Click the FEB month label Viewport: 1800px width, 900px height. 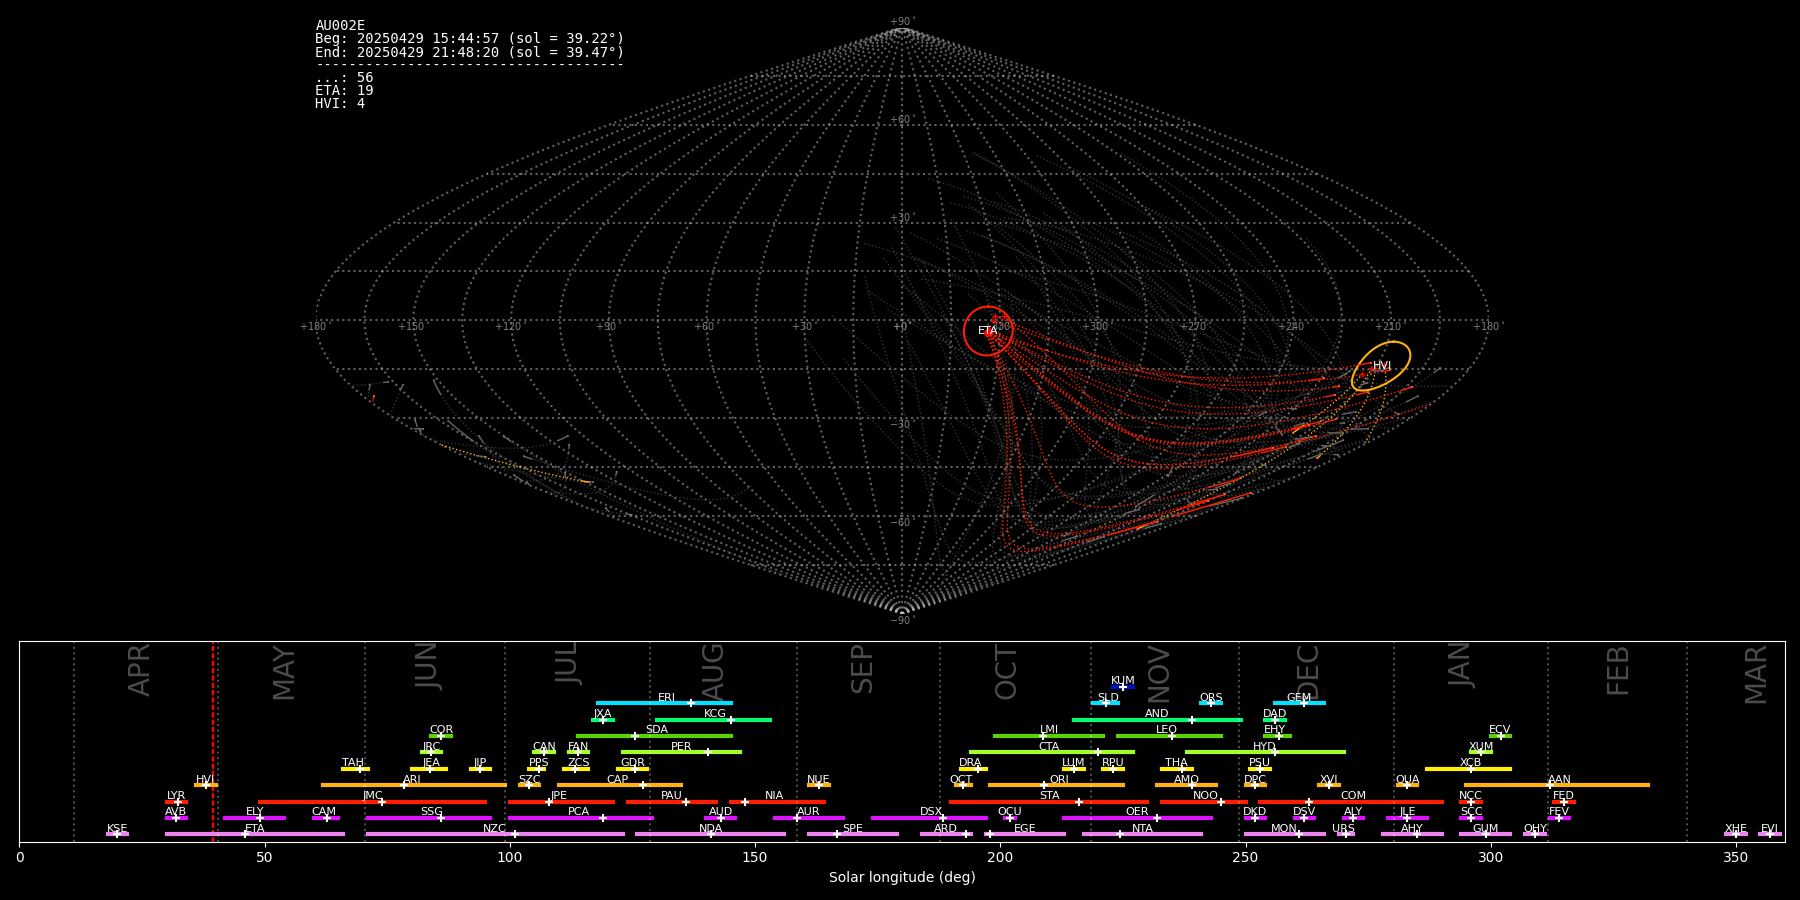(x=1618, y=671)
